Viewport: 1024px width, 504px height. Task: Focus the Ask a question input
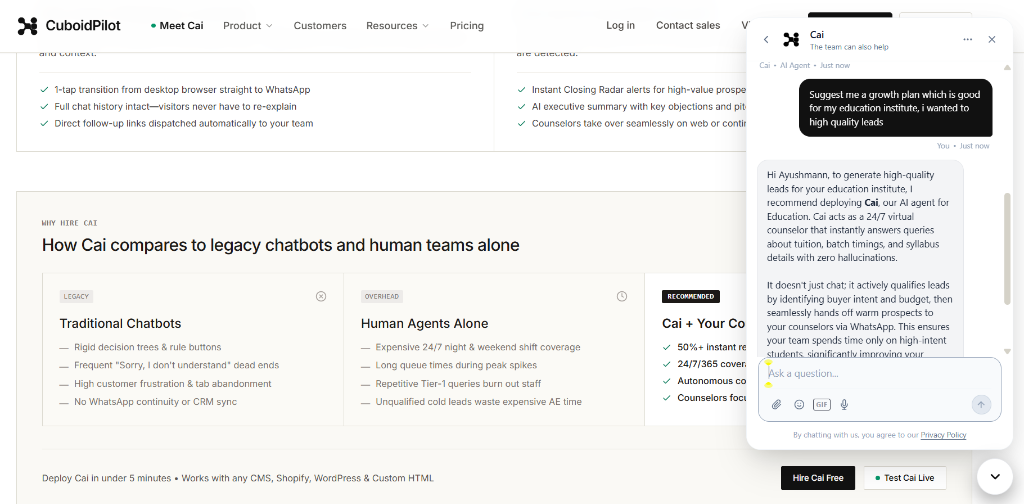pos(879,373)
